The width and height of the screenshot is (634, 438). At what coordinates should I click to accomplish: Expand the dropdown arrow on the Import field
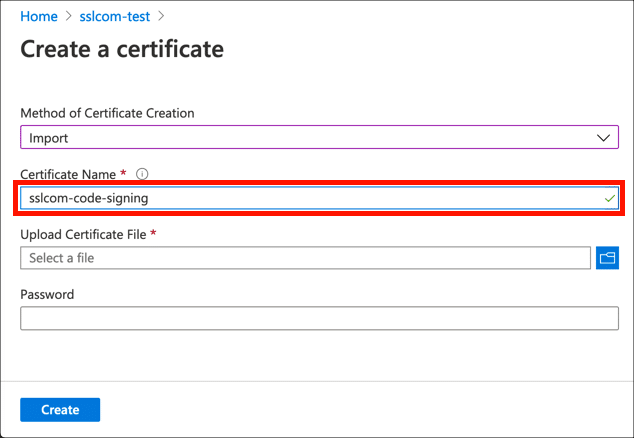pos(603,138)
